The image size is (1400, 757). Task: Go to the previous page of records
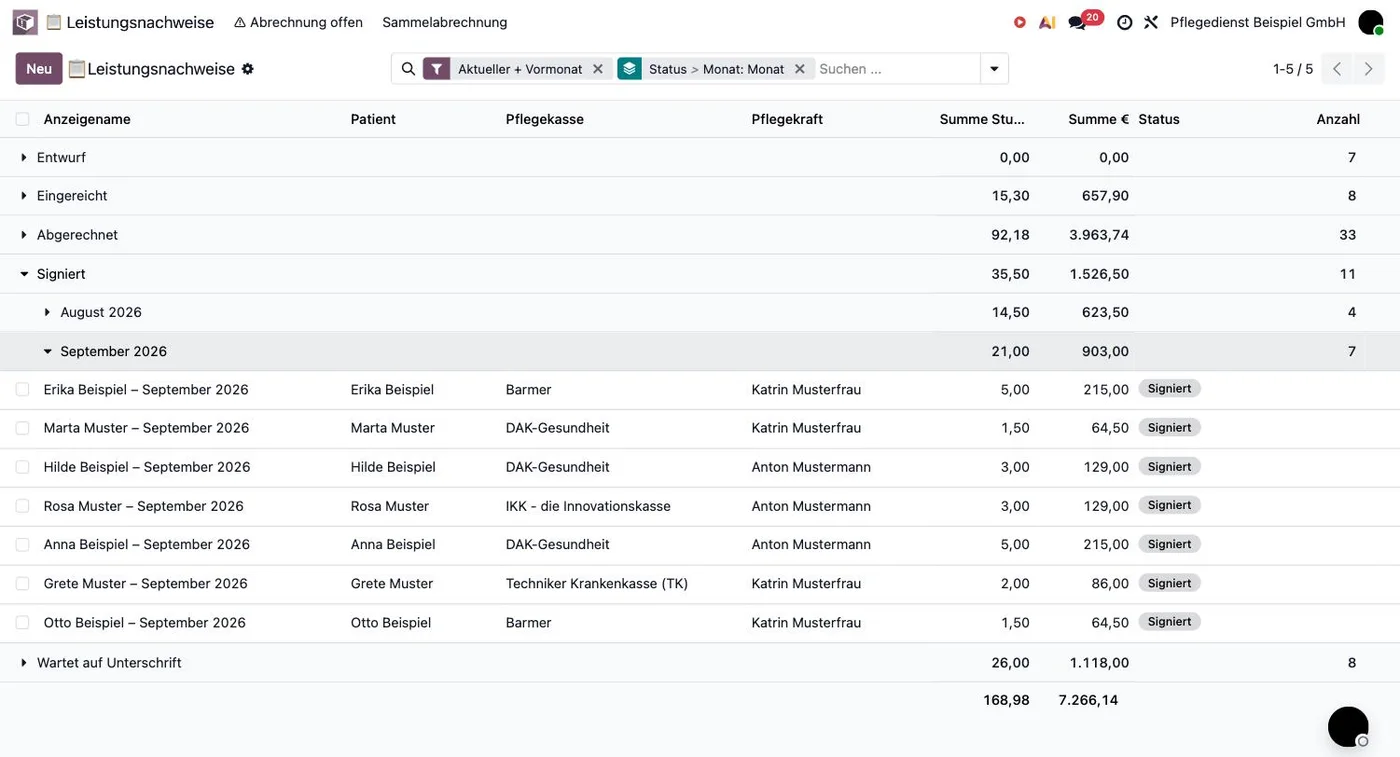pyautogui.click(x=1337, y=69)
